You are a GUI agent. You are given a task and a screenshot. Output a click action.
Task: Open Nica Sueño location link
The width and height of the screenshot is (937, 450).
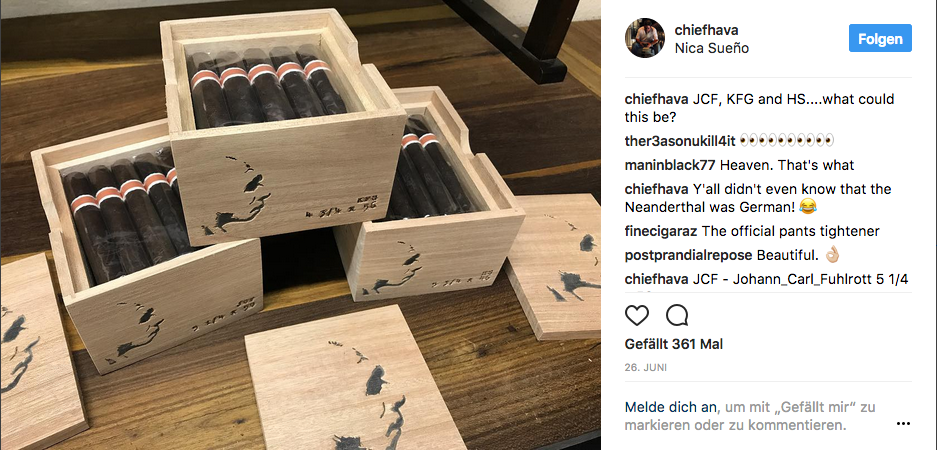[x=712, y=48]
